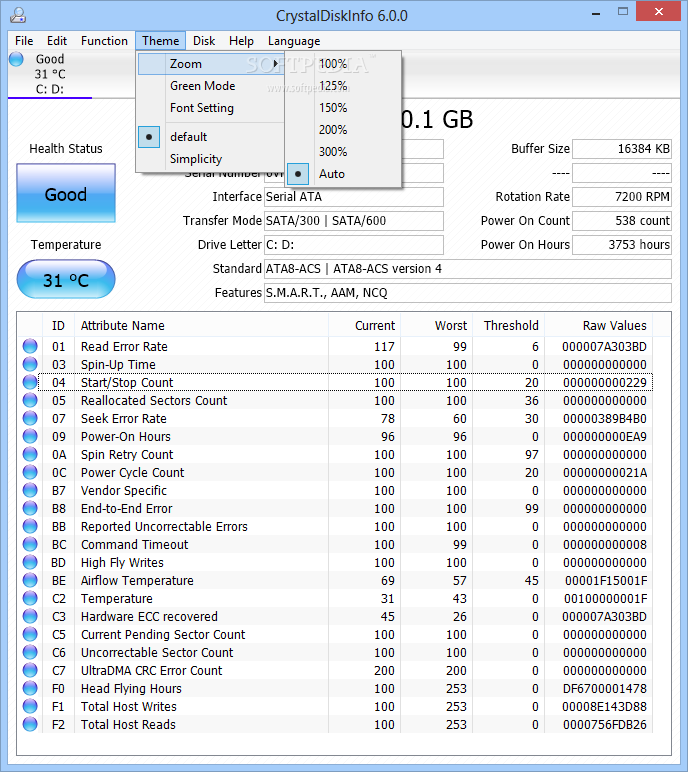Click status orb for Start/Stop Count
Image resolution: width=688 pixels, height=772 pixels.
click(x=30, y=382)
